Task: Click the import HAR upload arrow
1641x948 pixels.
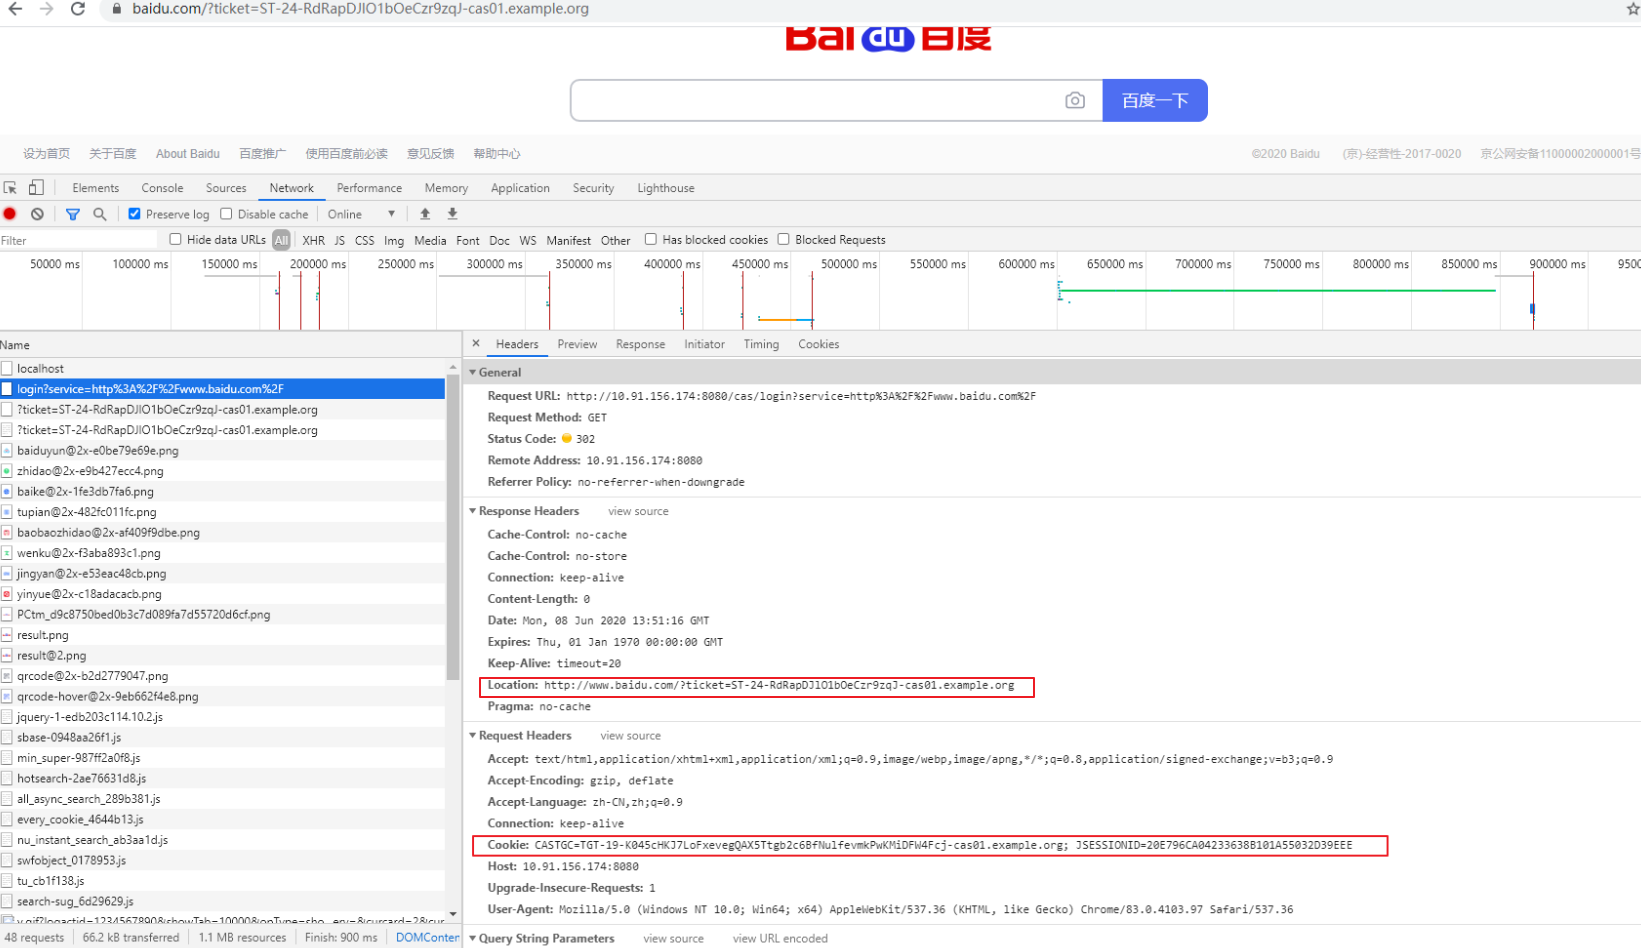Action: click(425, 214)
